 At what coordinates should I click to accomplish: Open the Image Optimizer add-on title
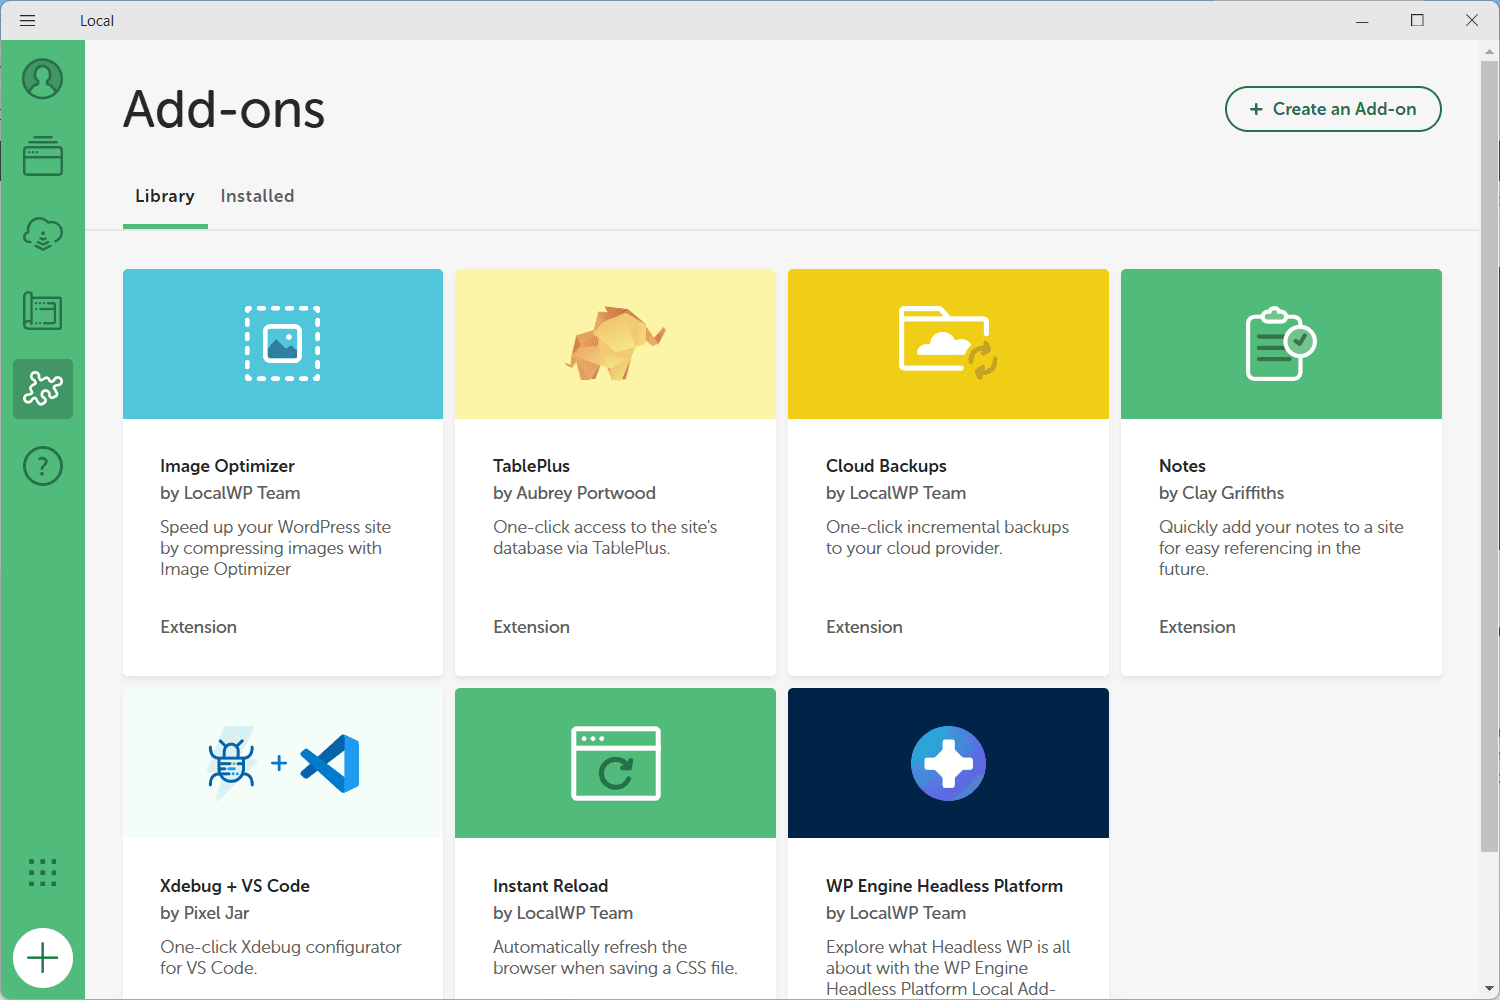click(x=227, y=466)
